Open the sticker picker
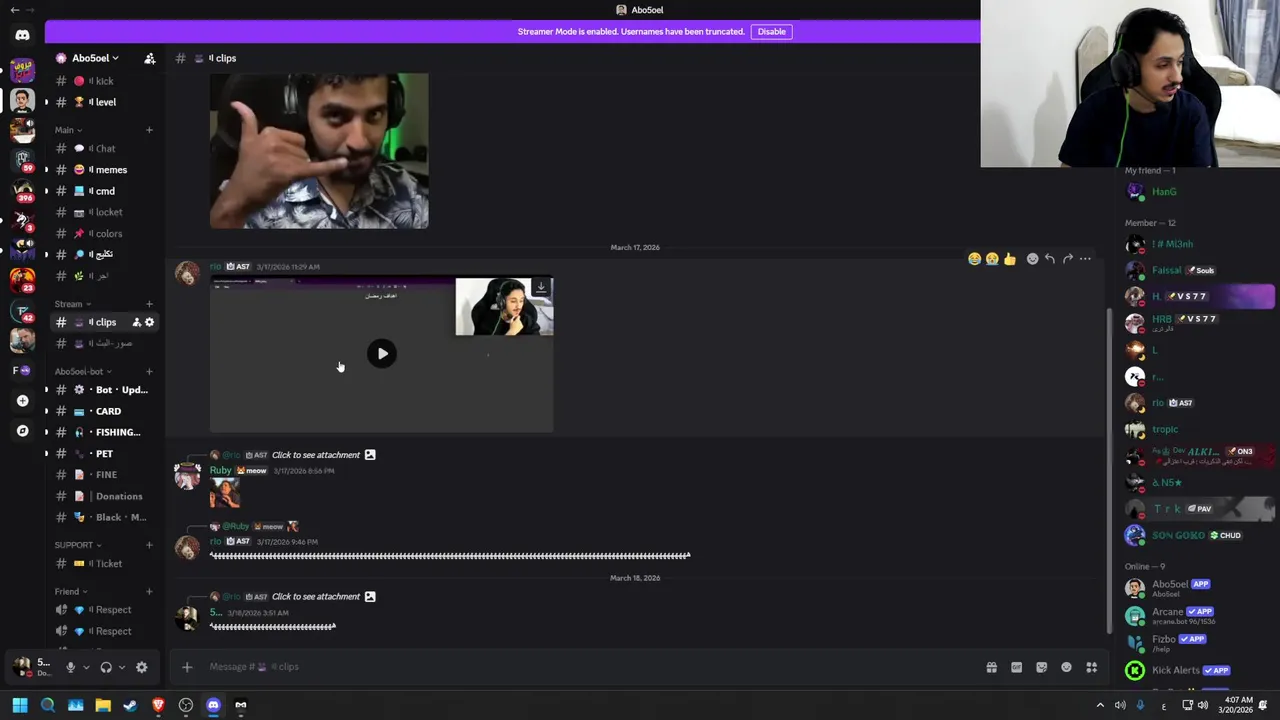Image resolution: width=1280 pixels, height=720 pixels. pos(1041,667)
